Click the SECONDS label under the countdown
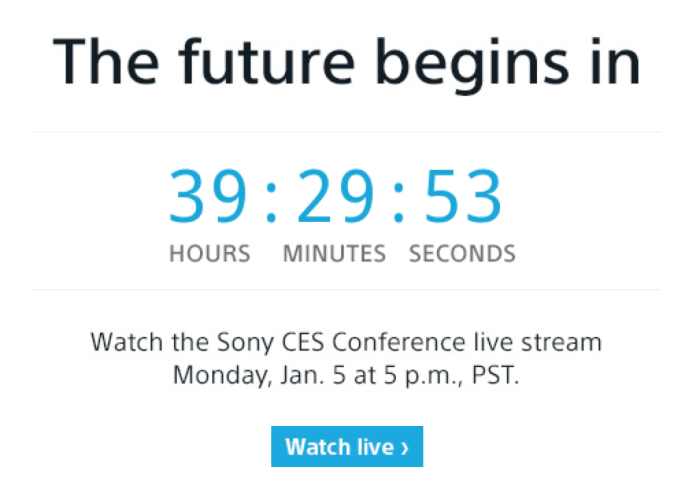This screenshot has height=489, width=700. point(462,254)
